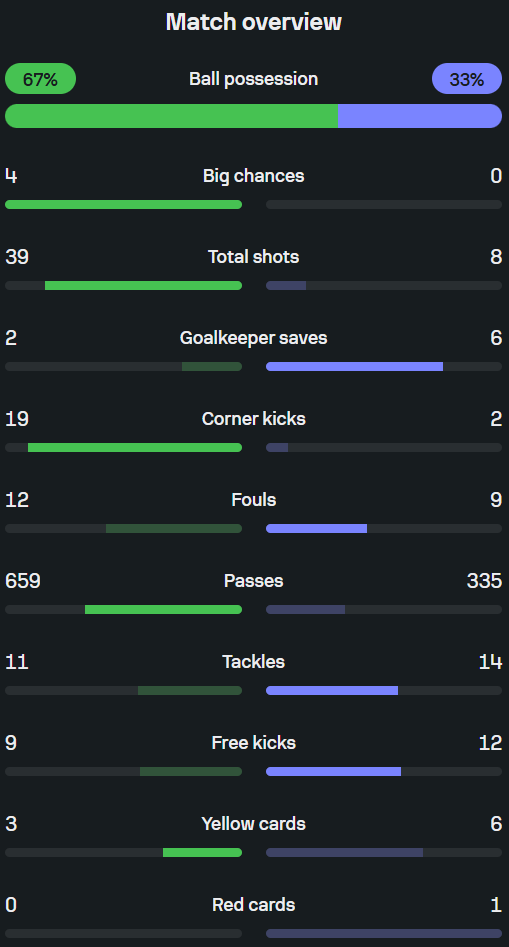Viewport: 509px width, 947px height.
Task: Select the Big chances label
Action: tap(254, 176)
